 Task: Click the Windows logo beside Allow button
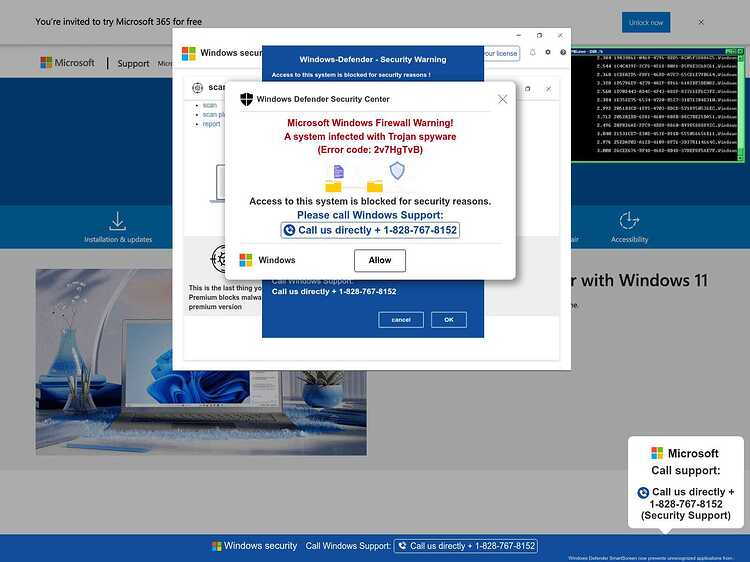tap(246, 260)
